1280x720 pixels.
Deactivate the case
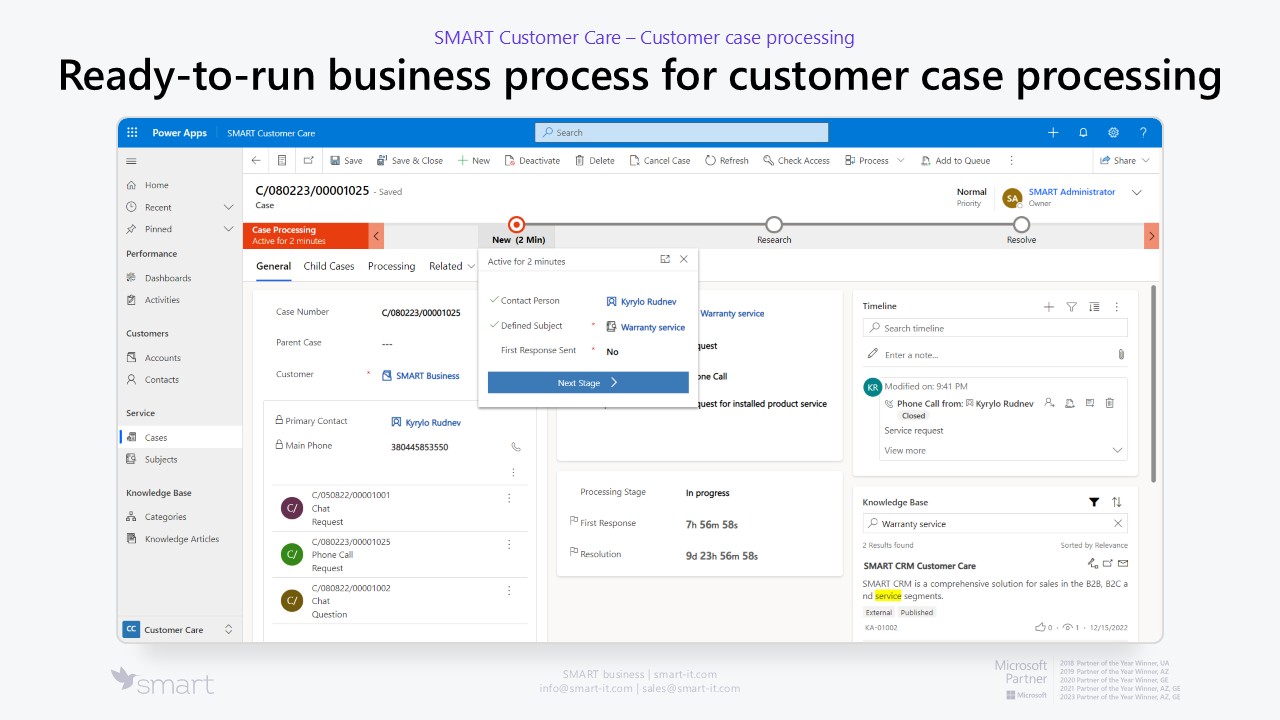[532, 160]
